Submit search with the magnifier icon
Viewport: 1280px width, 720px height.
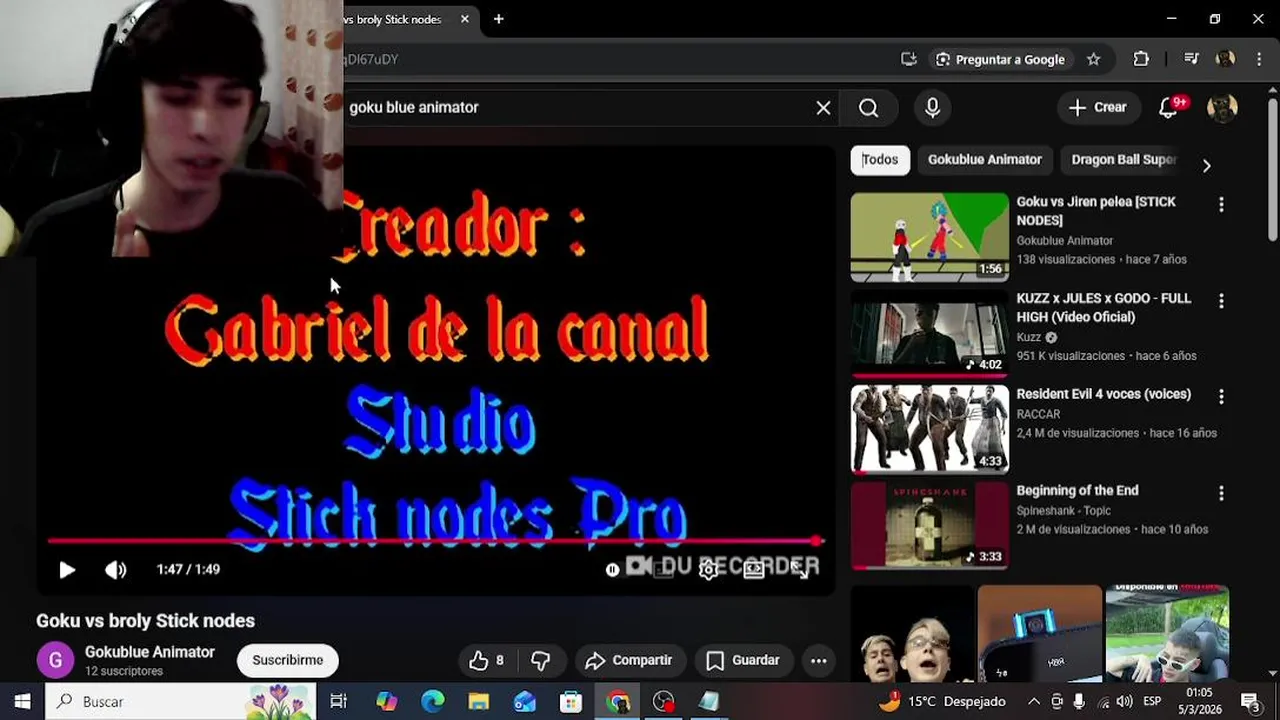(868, 108)
